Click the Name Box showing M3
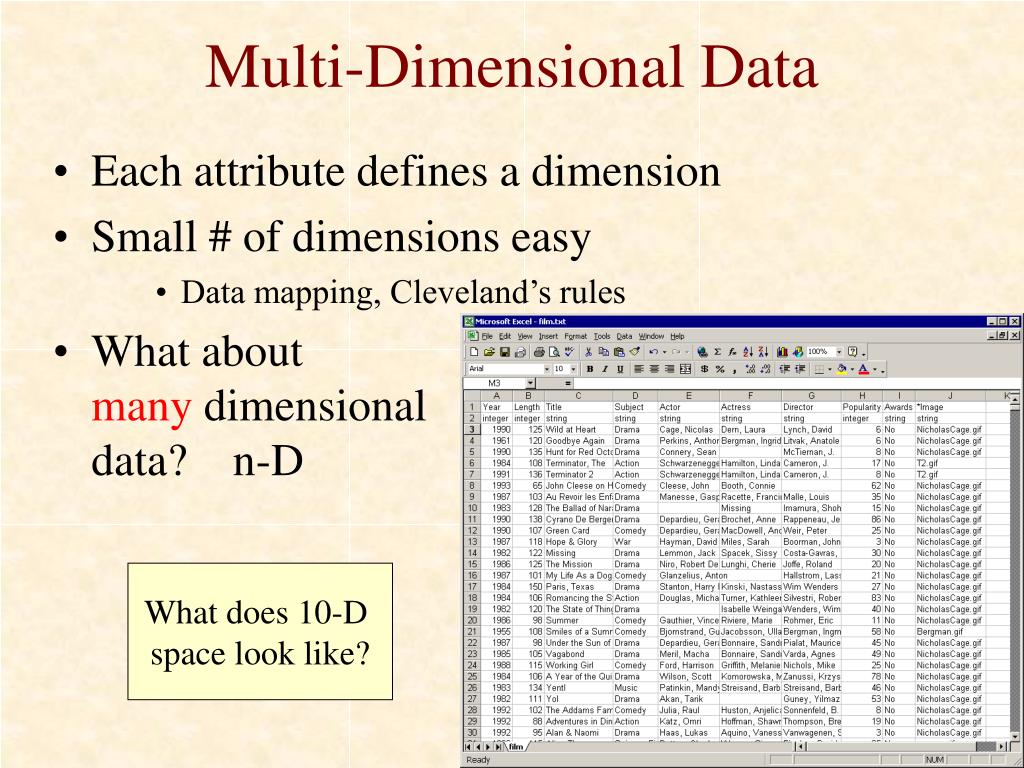1024x768 pixels. pyautogui.click(x=494, y=383)
